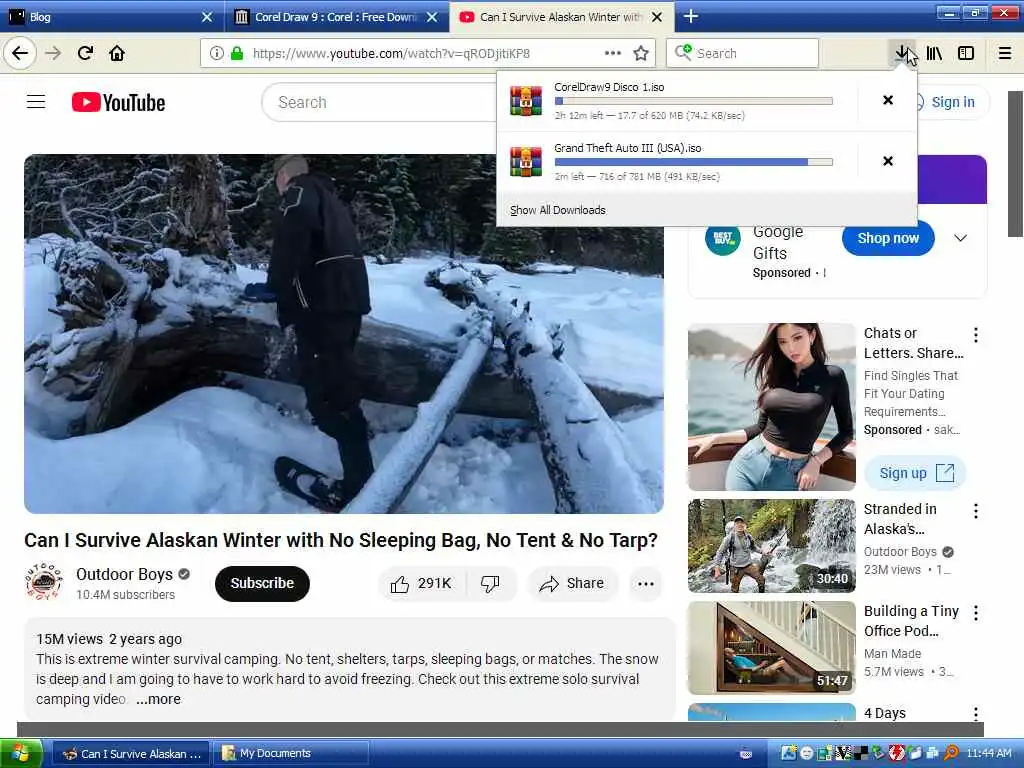Go back to the previous page
This screenshot has width=1024, height=768.
tap(20, 53)
